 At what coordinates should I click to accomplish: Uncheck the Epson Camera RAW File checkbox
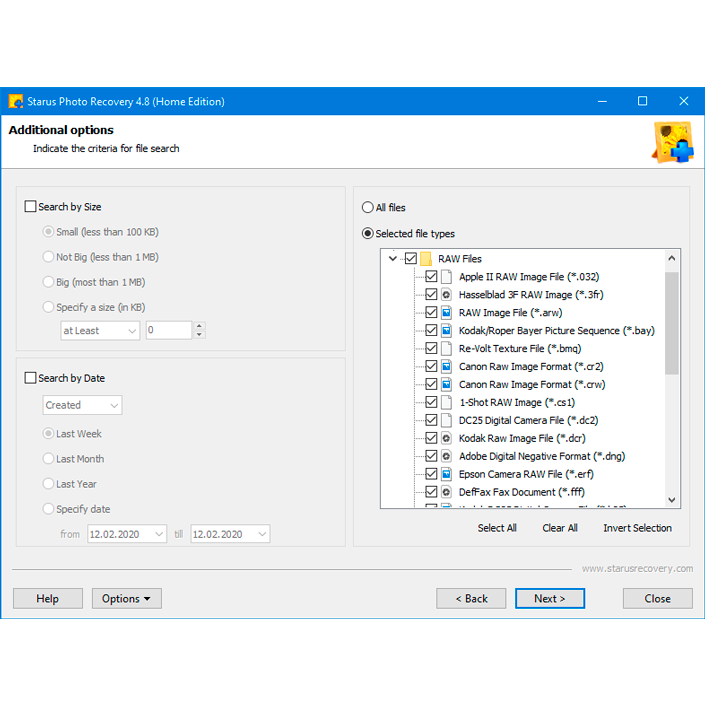click(x=431, y=474)
